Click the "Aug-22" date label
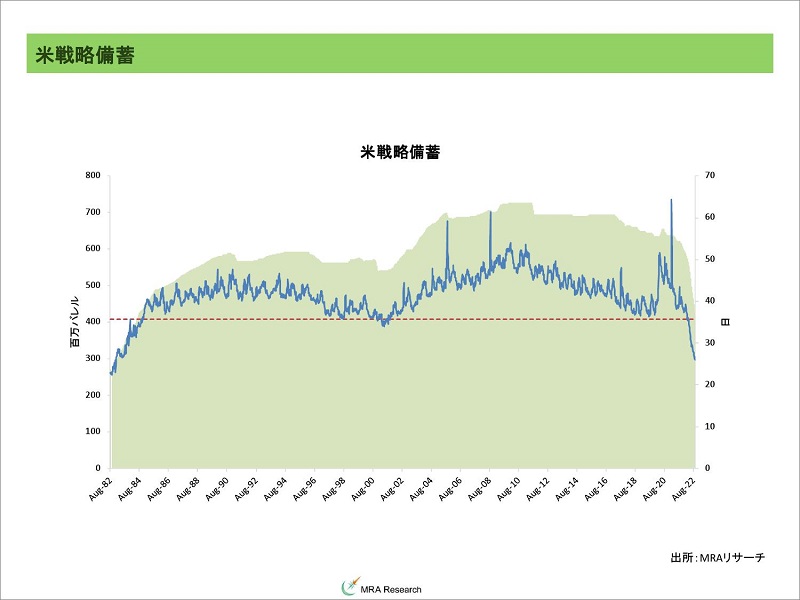The image size is (800, 600). pyautogui.click(x=684, y=488)
